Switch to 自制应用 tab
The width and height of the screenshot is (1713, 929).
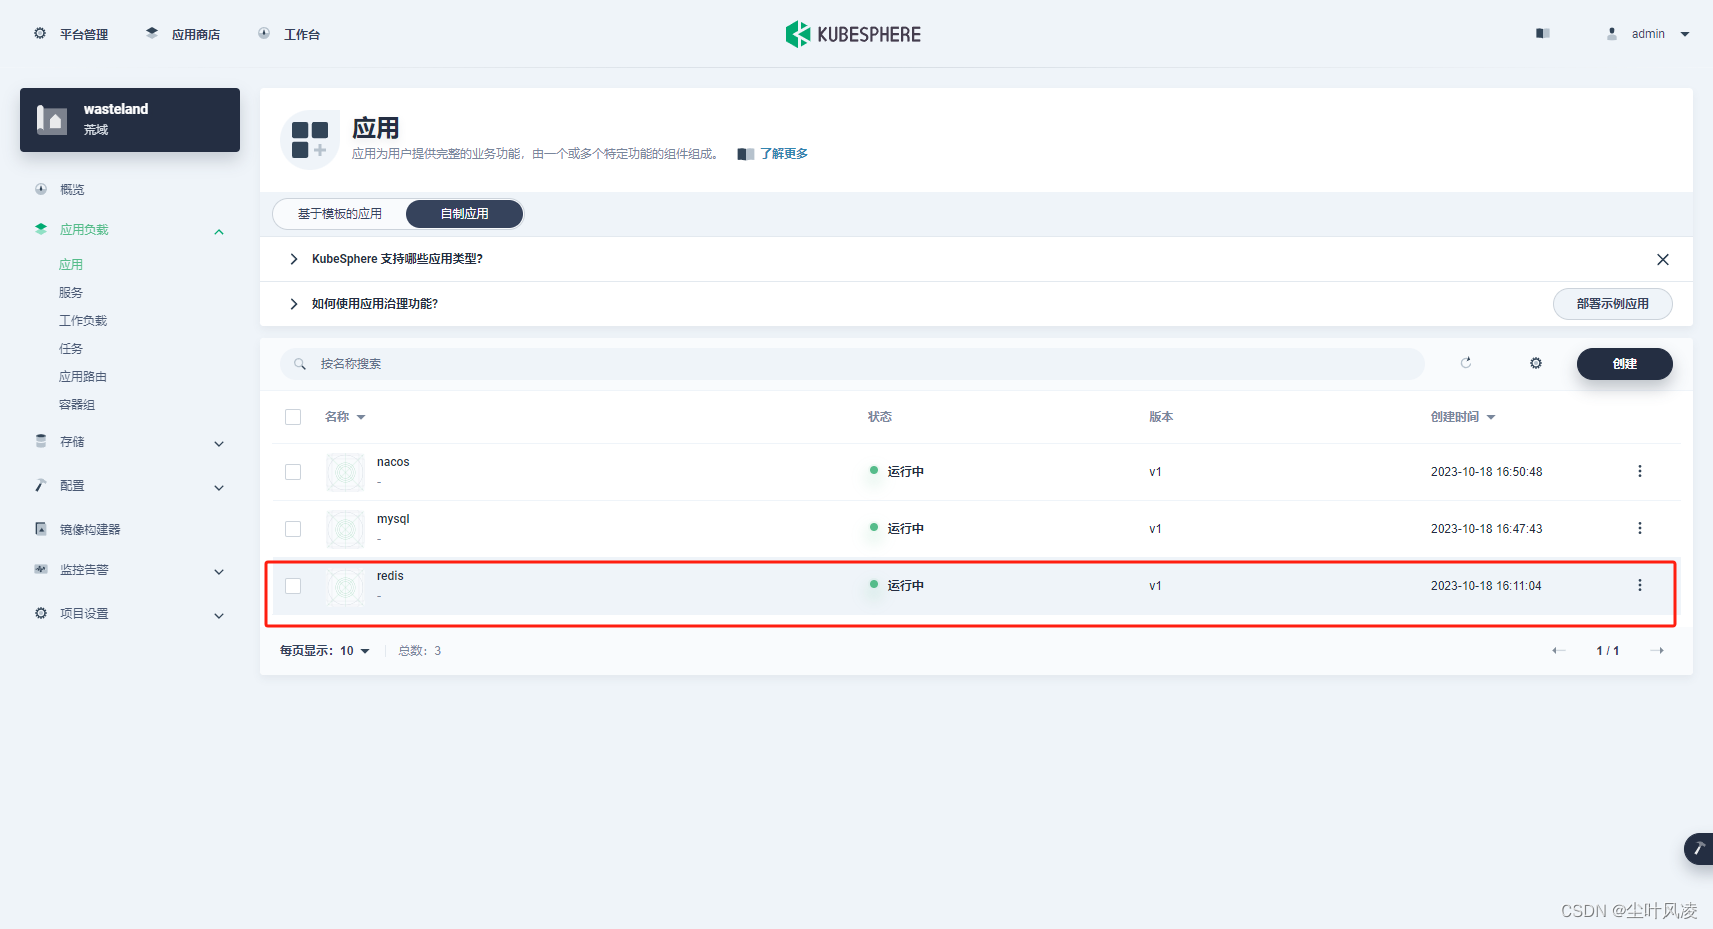click(465, 214)
